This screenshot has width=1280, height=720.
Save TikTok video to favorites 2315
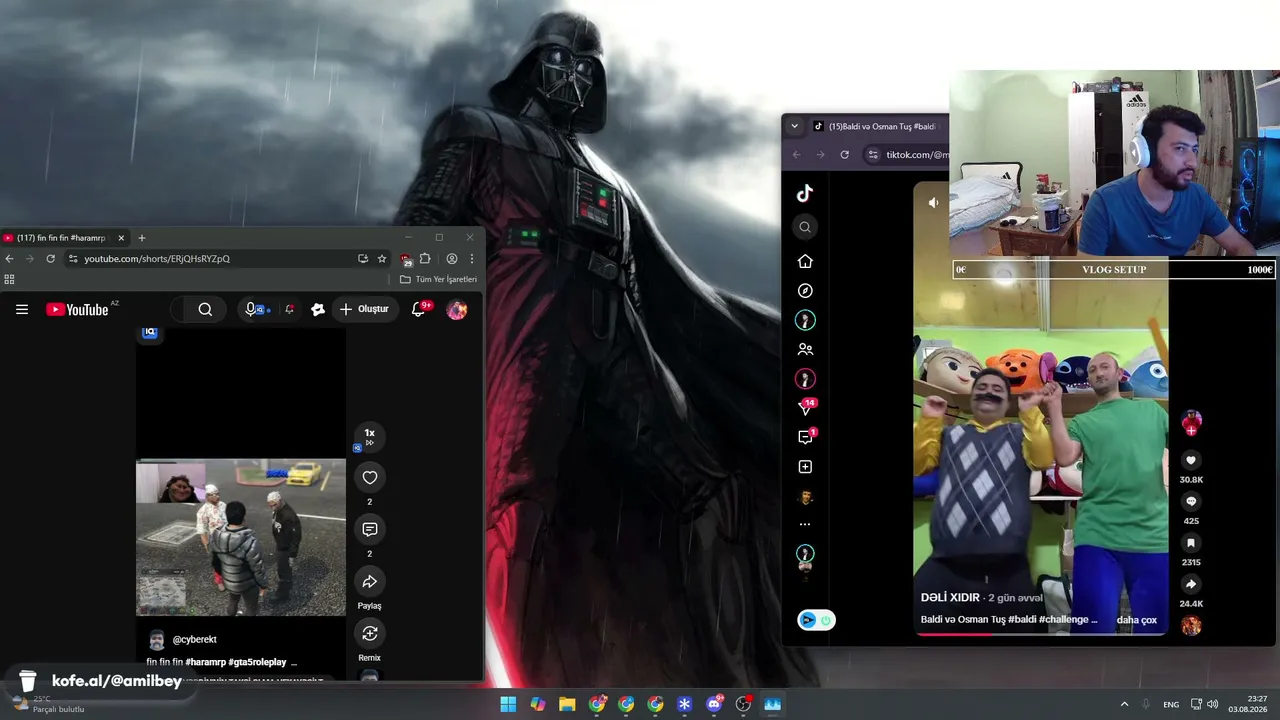click(1191, 543)
